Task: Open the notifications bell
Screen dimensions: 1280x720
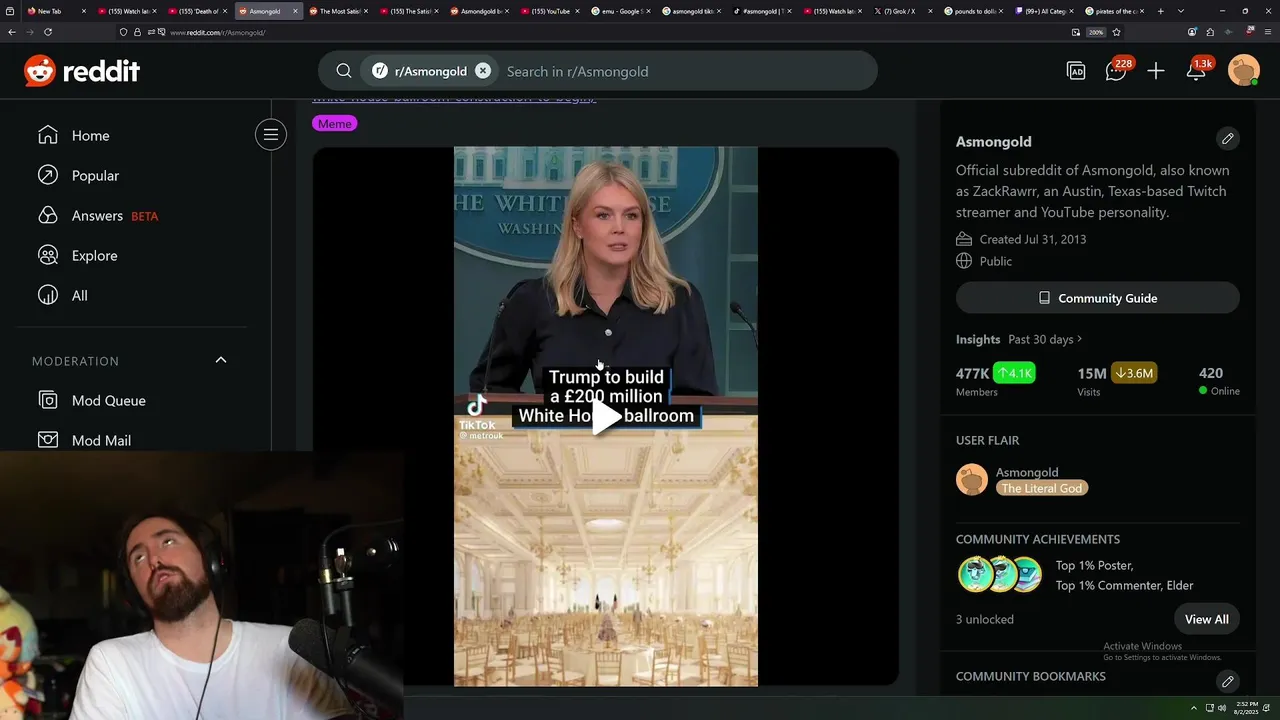Action: [x=1196, y=71]
